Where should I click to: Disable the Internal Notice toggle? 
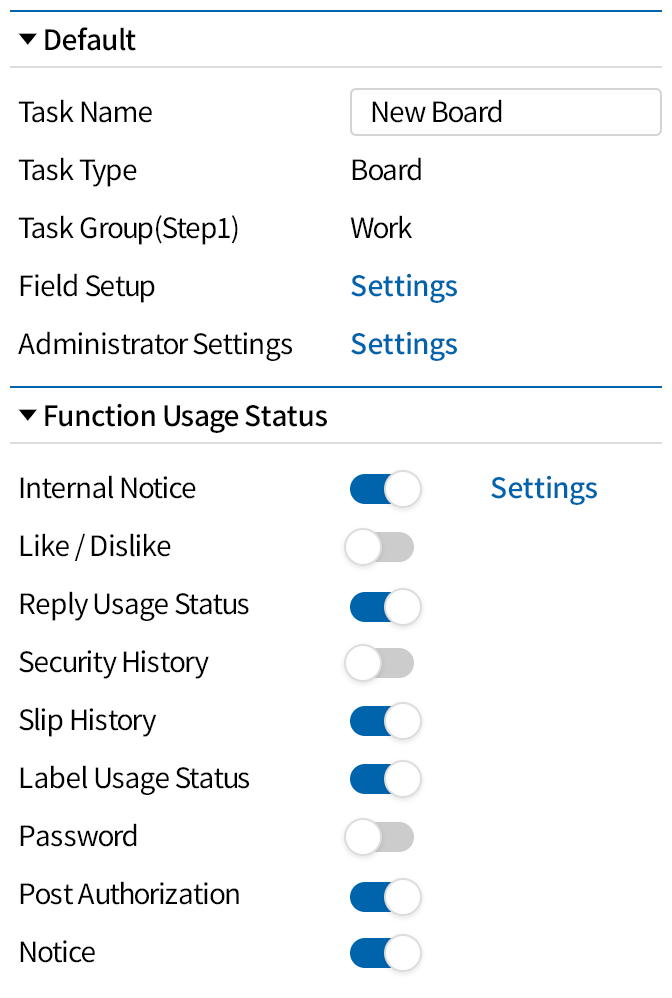click(x=385, y=489)
